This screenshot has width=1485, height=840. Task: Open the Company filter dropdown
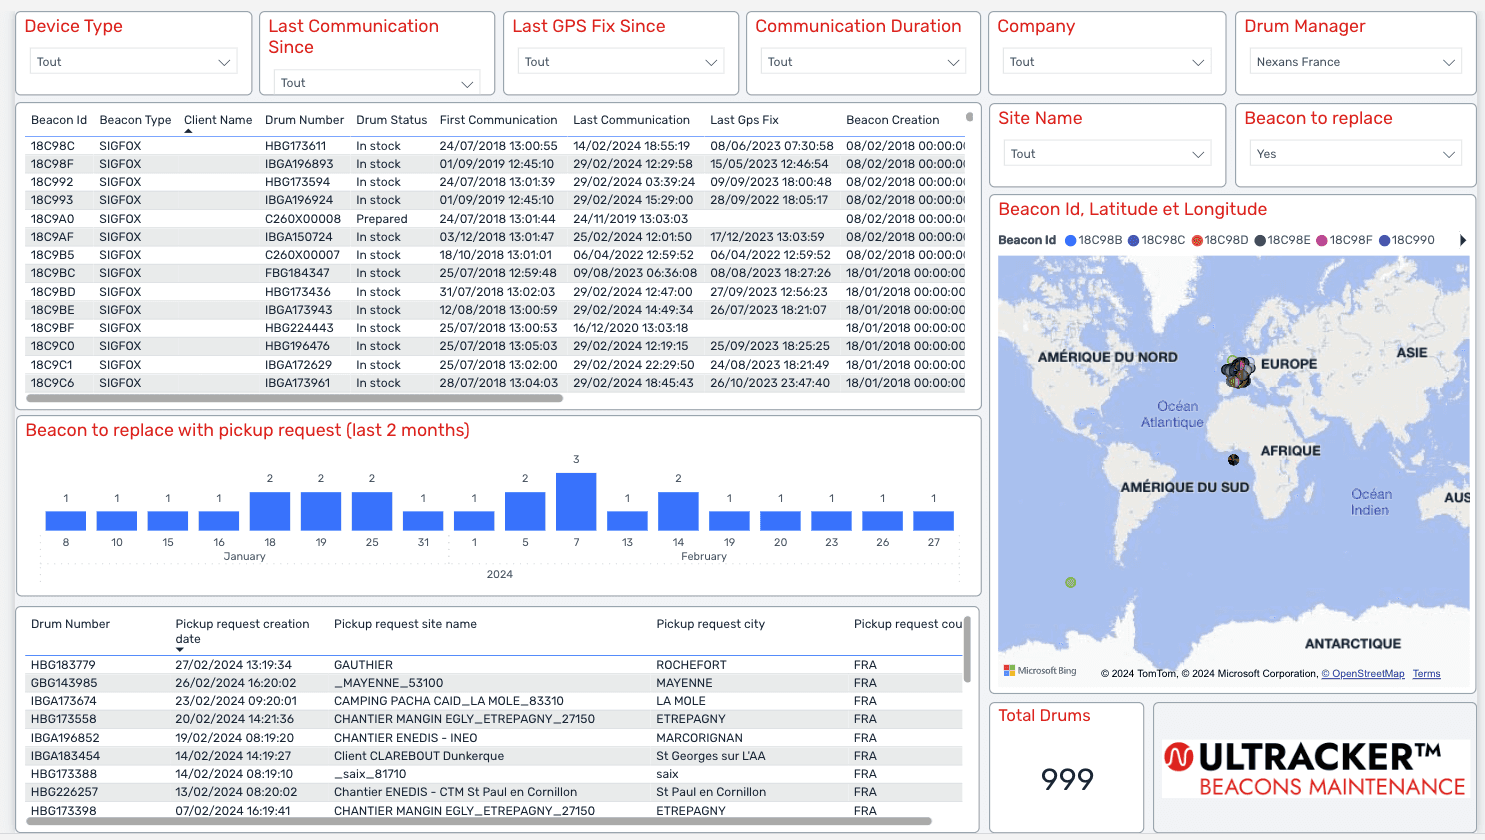point(1107,62)
